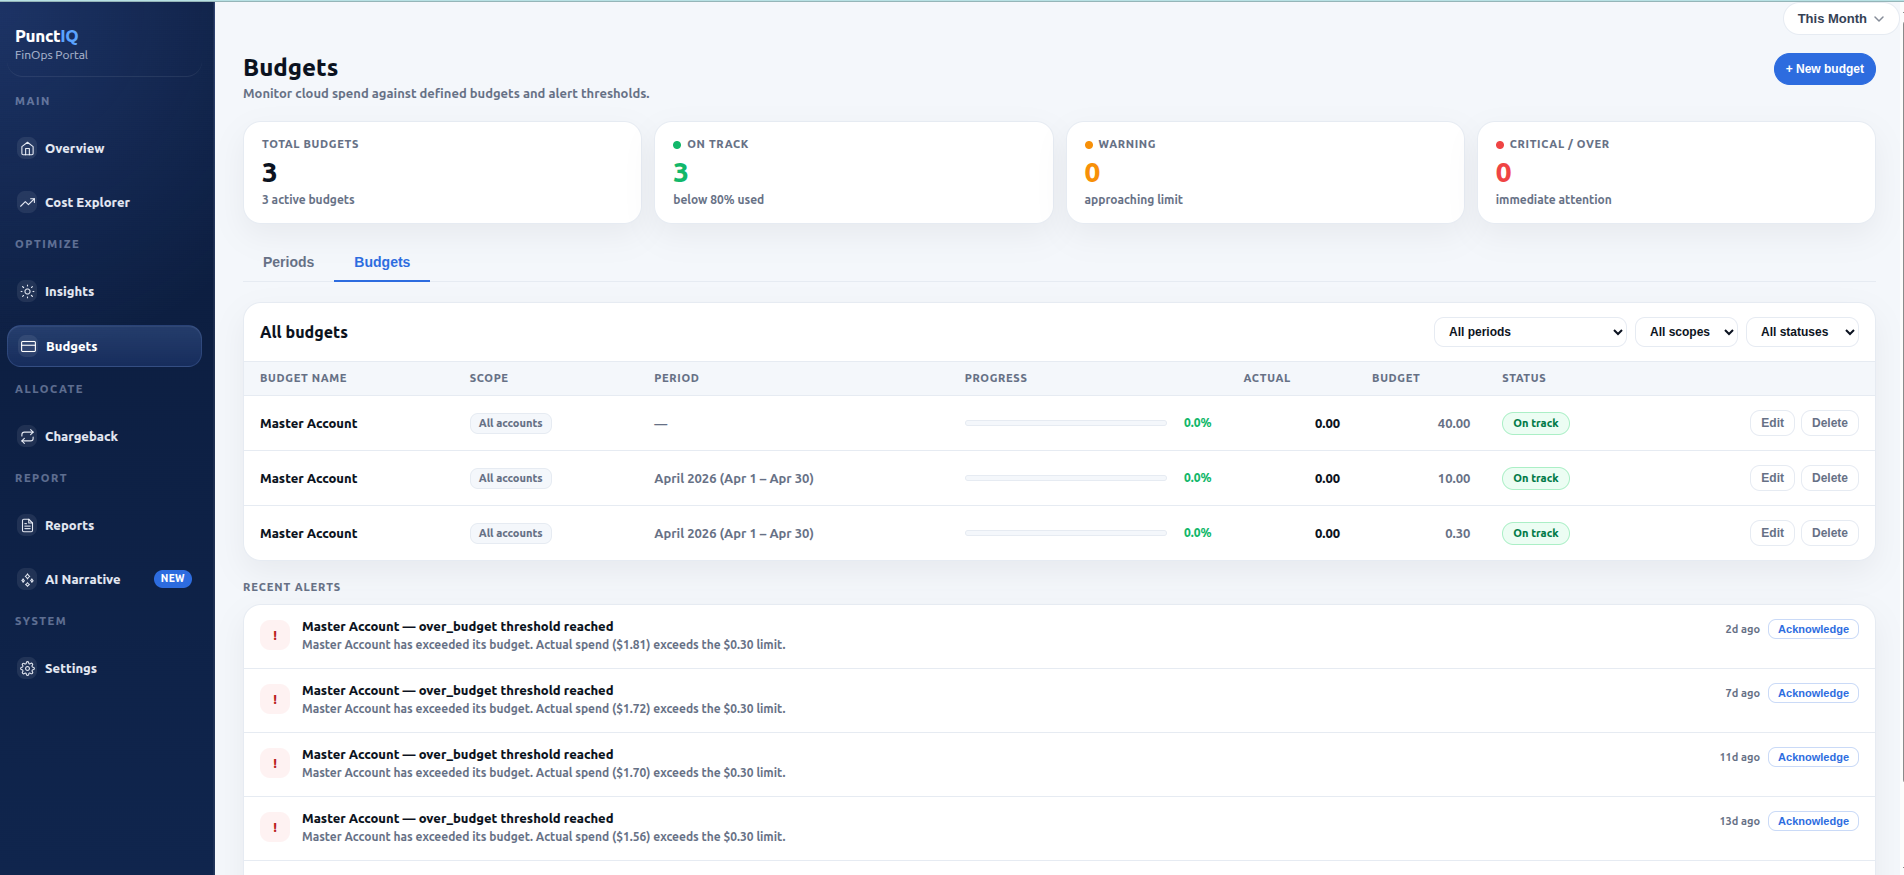The height and width of the screenshot is (875, 1904).
Task: Open the AI Narrative menu item
Action: pyautogui.click(x=104, y=579)
